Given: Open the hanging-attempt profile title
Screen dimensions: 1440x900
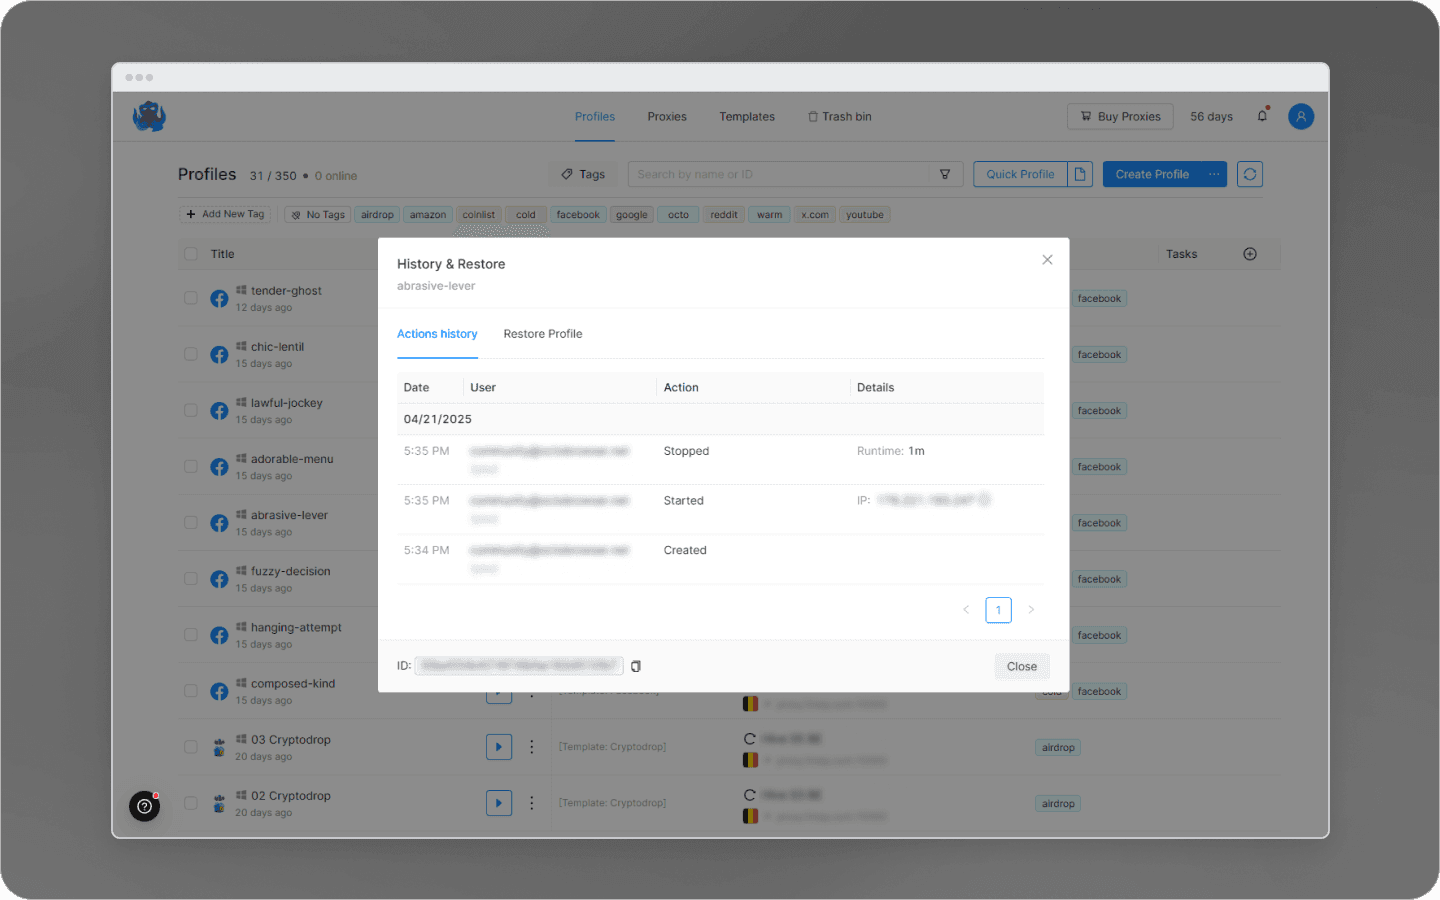Looking at the screenshot, I should point(296,628).
